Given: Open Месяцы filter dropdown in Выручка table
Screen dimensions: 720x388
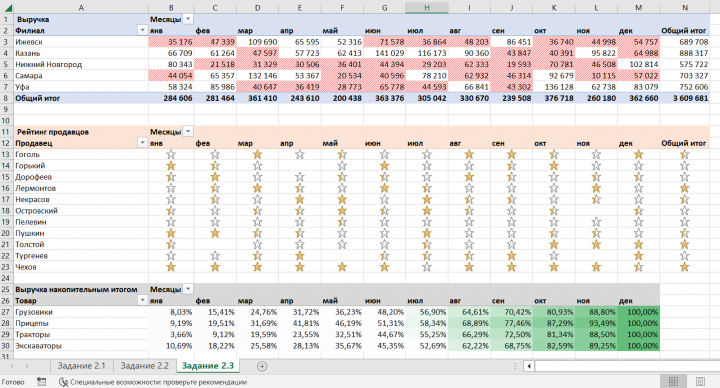Looking at the screenshot, I should (188, 19).
